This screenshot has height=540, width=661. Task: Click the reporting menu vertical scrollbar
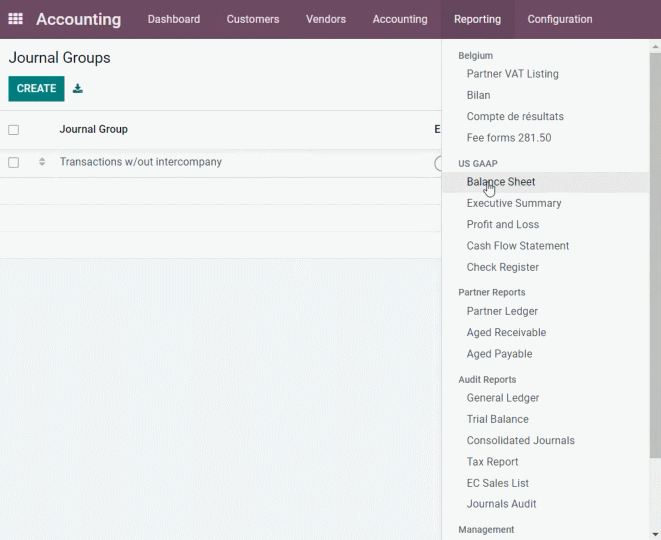(655, 255)
